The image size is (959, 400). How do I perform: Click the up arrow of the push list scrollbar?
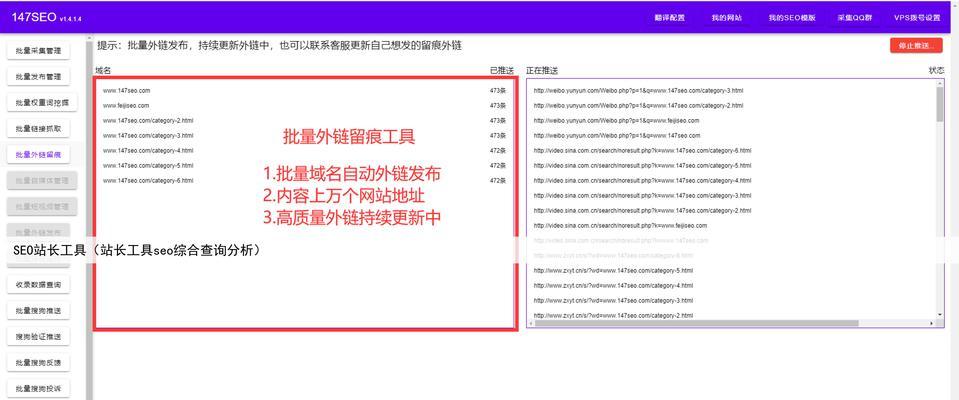(939, 83)
